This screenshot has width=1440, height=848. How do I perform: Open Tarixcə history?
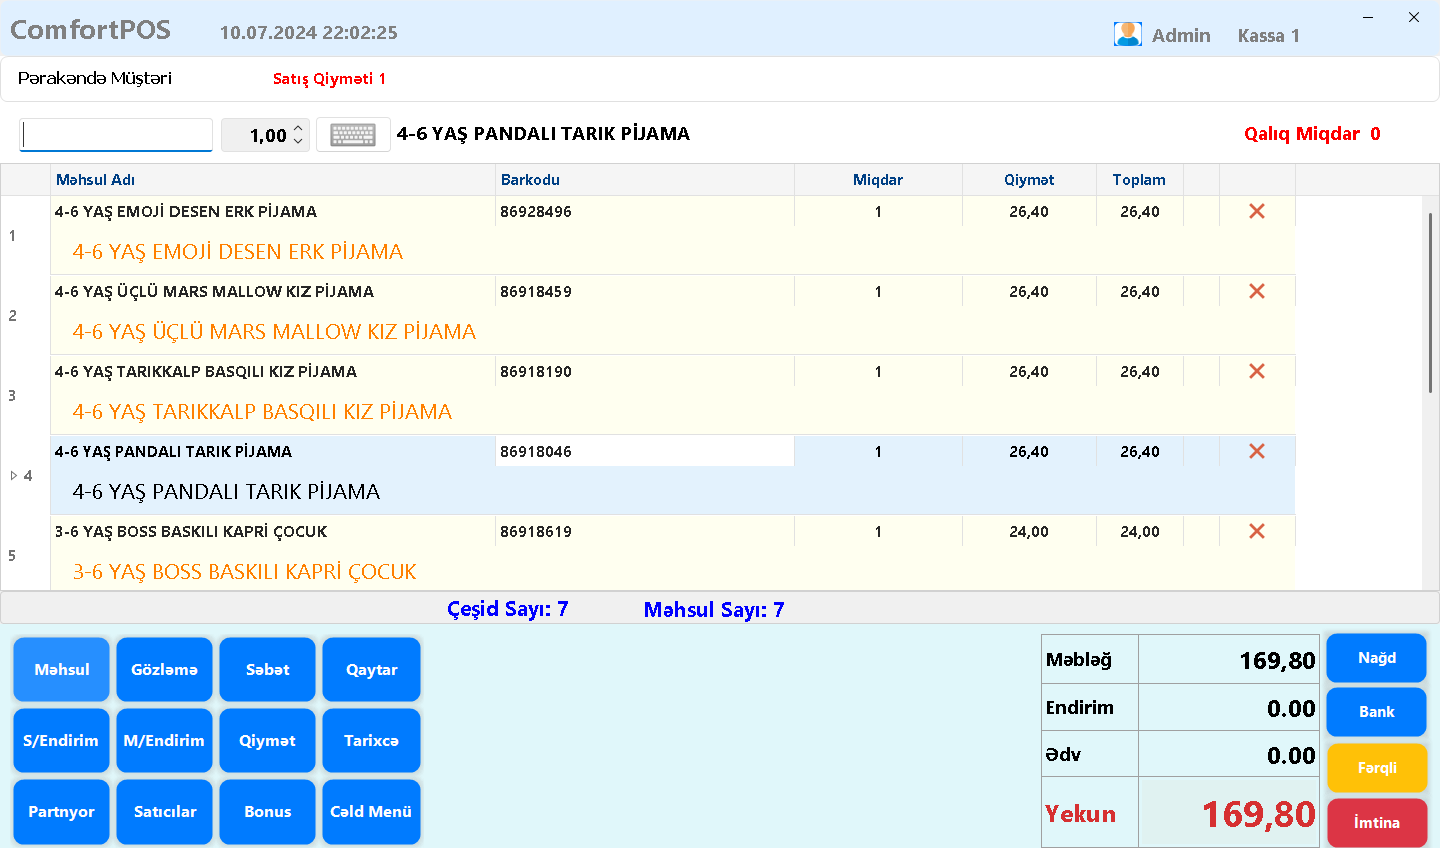pyautogui.click(x=371, y=740)
